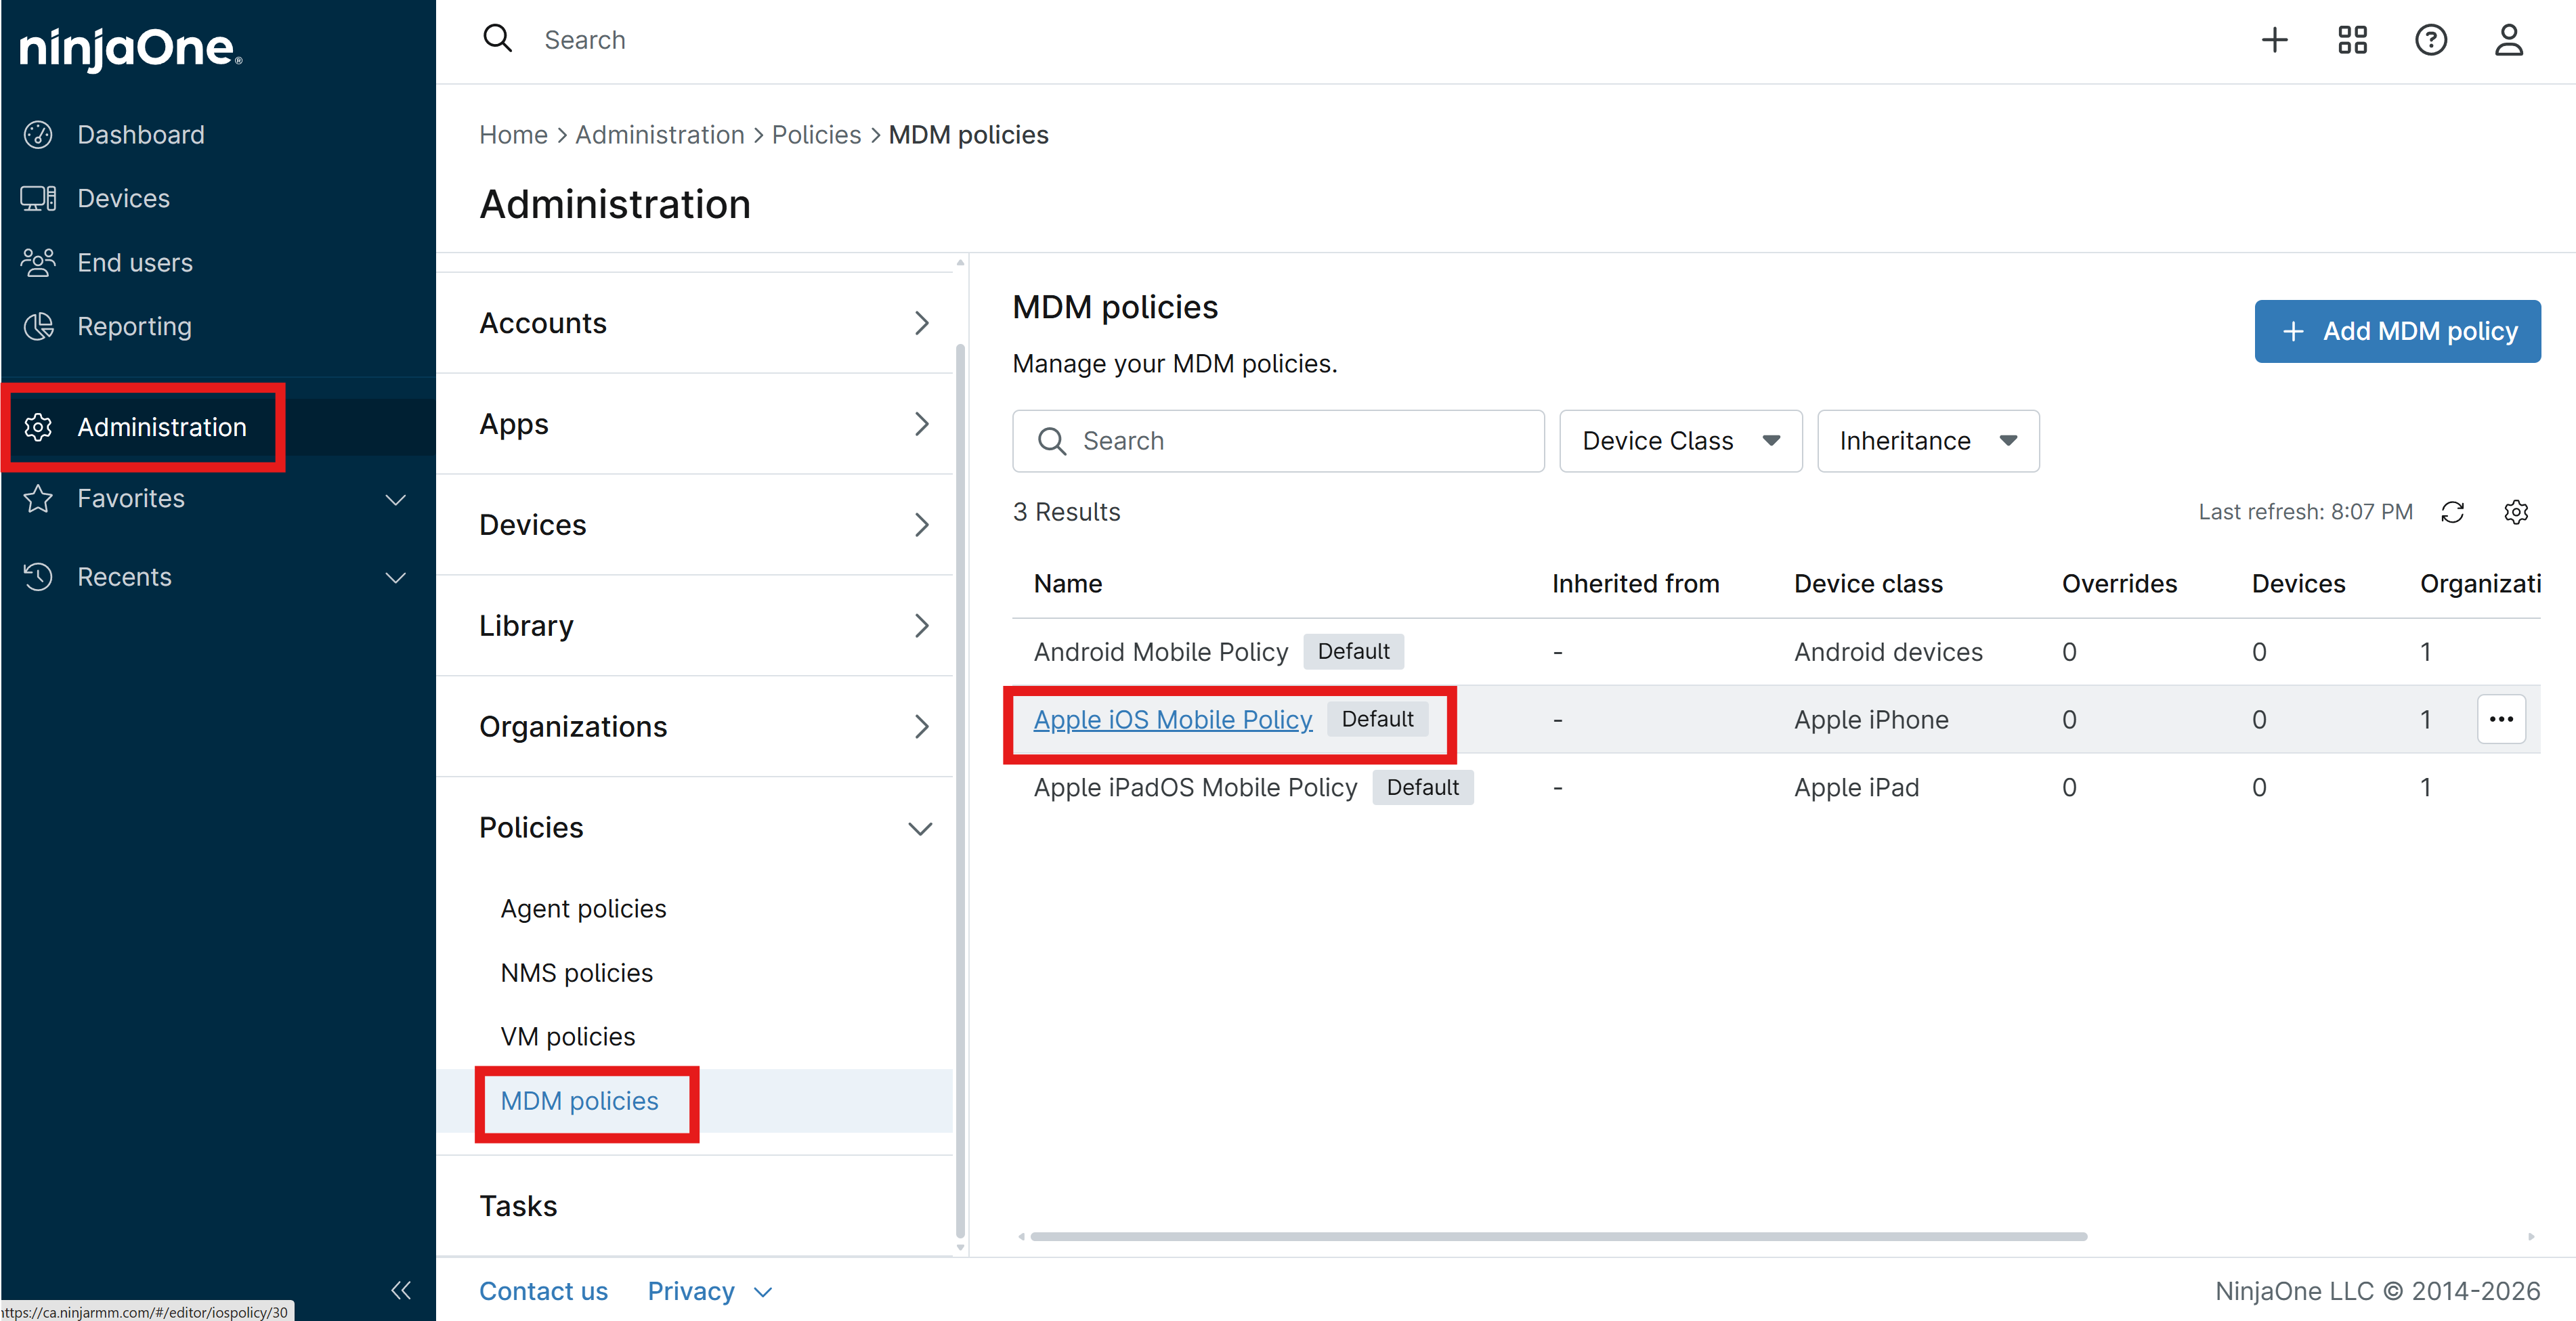This screenshot has width=2576, height=1321.
Task: Click the Contact us link
Action: [x=543, y=1291]
